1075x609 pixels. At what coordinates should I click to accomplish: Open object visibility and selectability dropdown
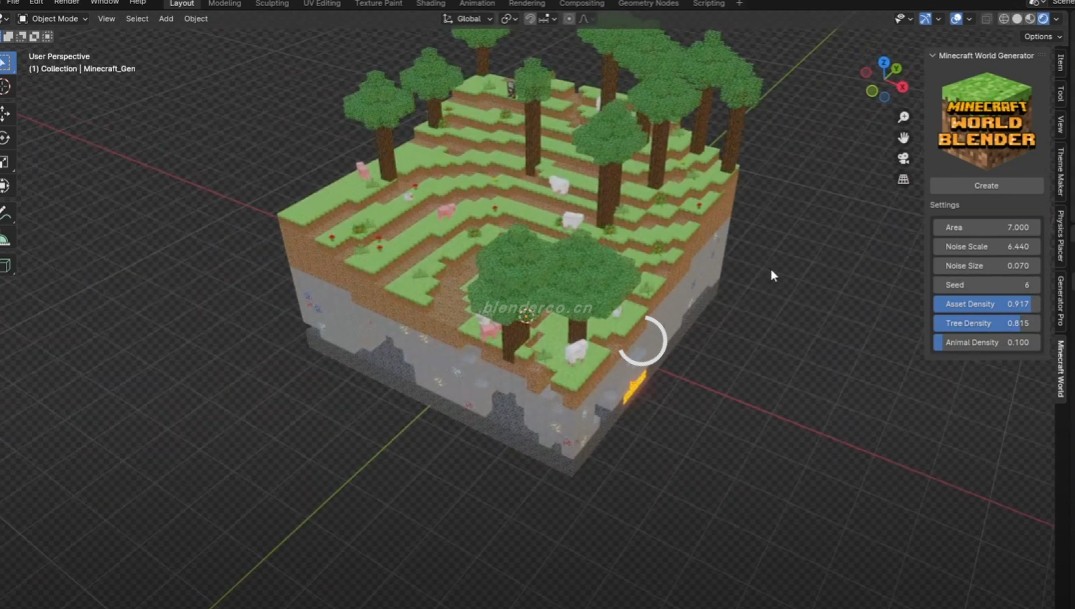(x=904, y=19)
